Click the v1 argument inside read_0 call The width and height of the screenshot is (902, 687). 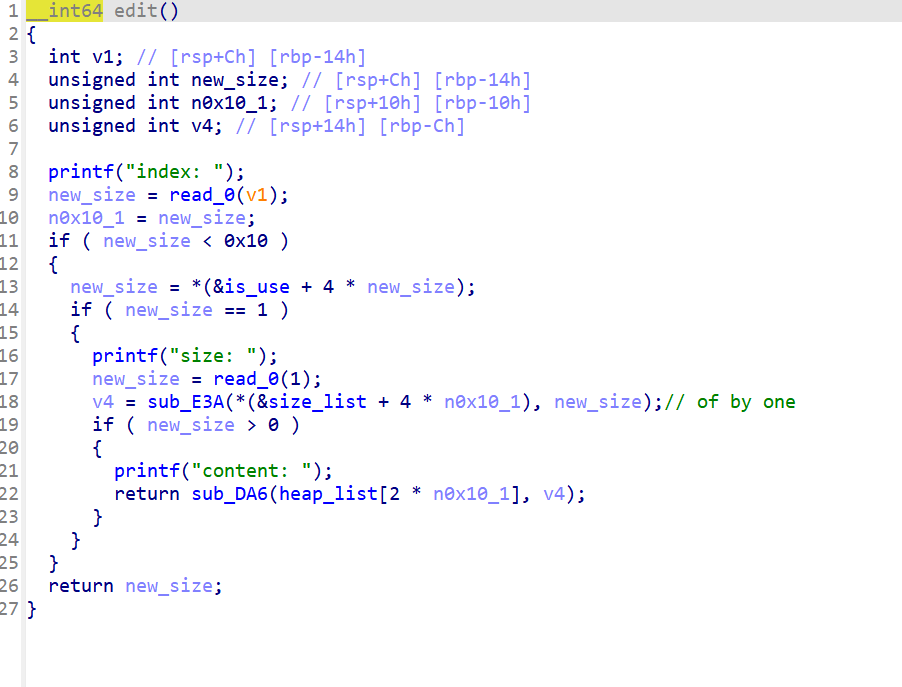pos(256,195)
